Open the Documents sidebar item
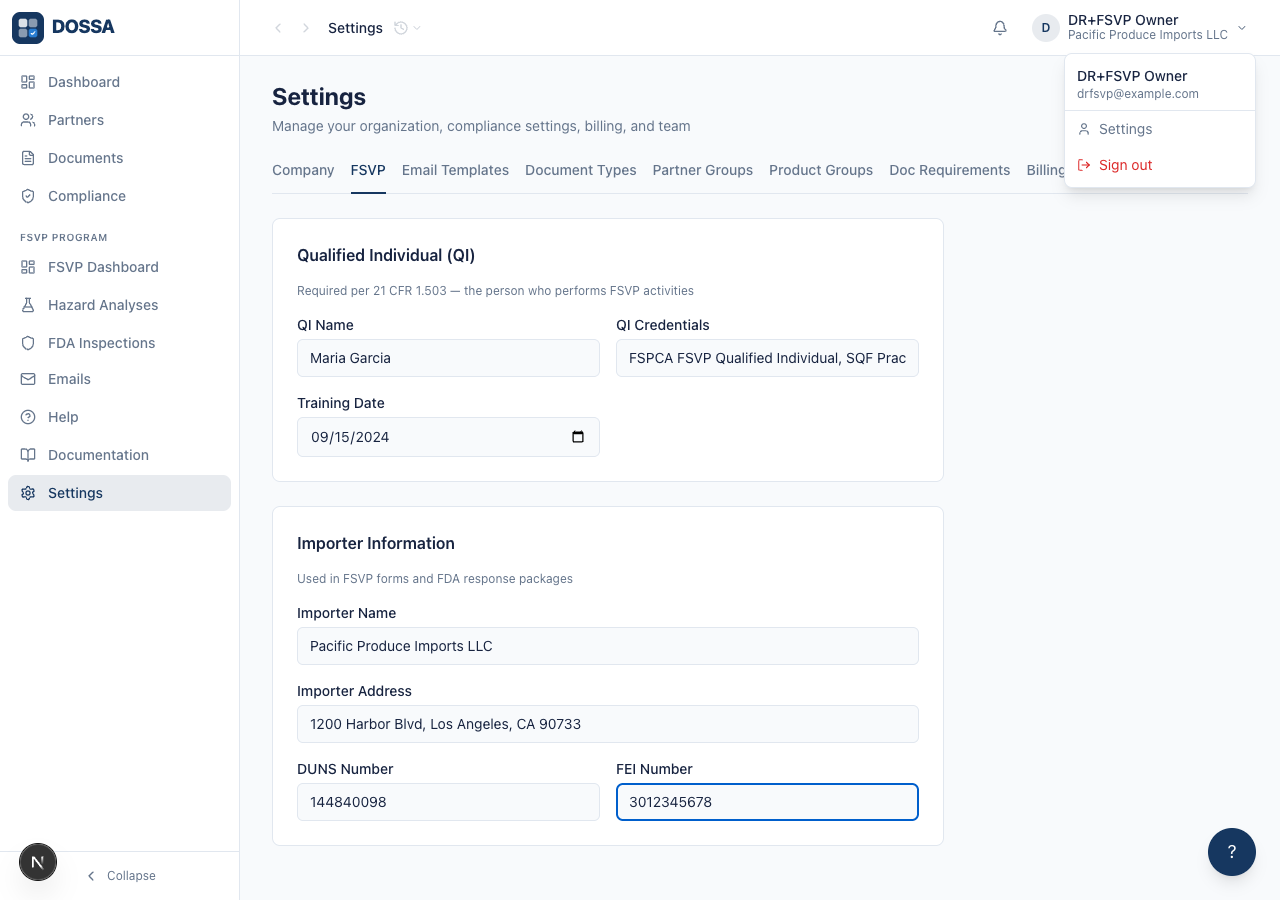 (x=119, y=158)
